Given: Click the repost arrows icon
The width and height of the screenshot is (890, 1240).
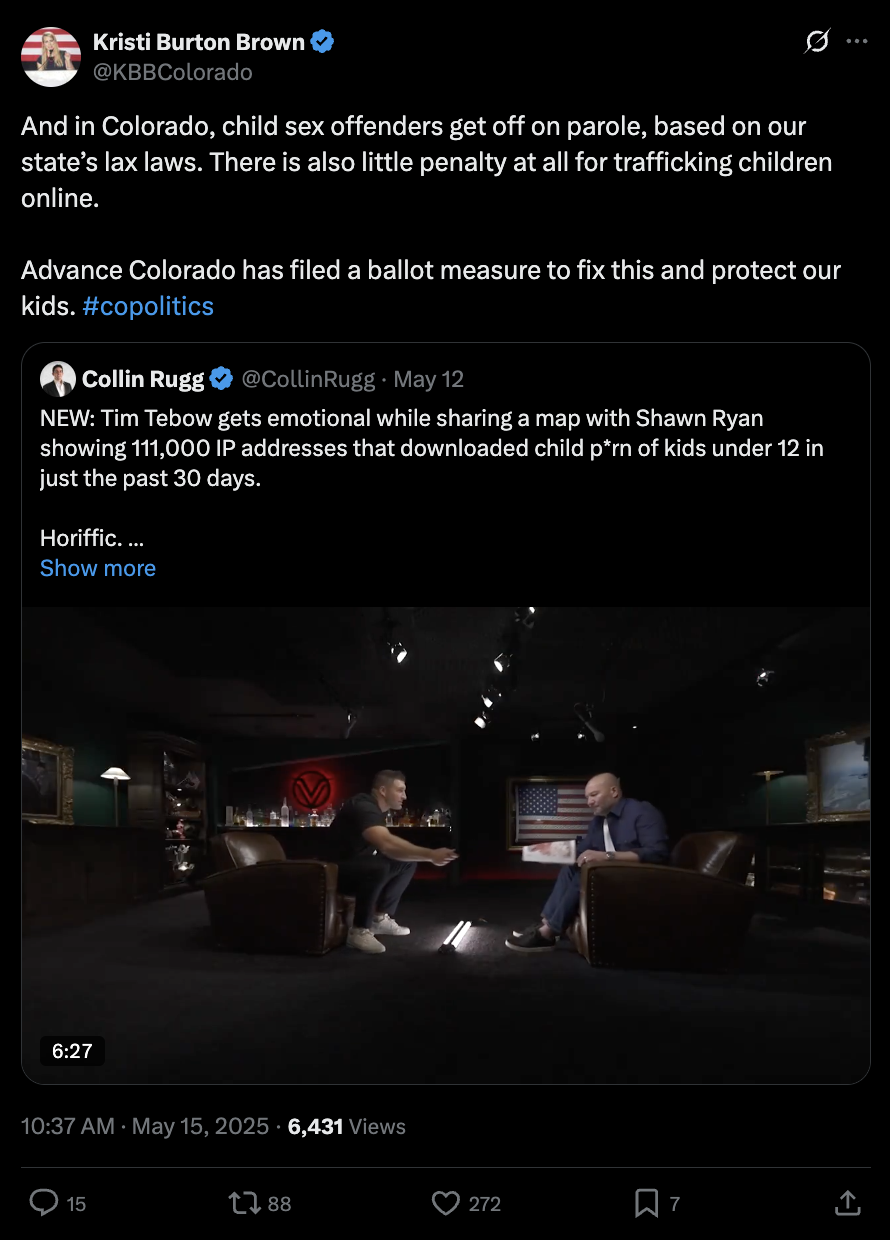Looking at the screenshot, I should [x=244, y=1202].
